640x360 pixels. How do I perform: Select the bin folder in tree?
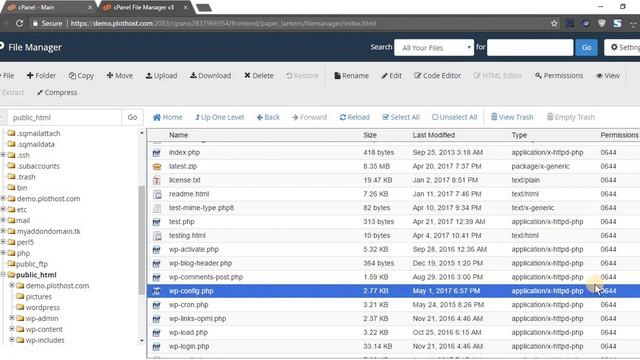[x=22, y=188]
